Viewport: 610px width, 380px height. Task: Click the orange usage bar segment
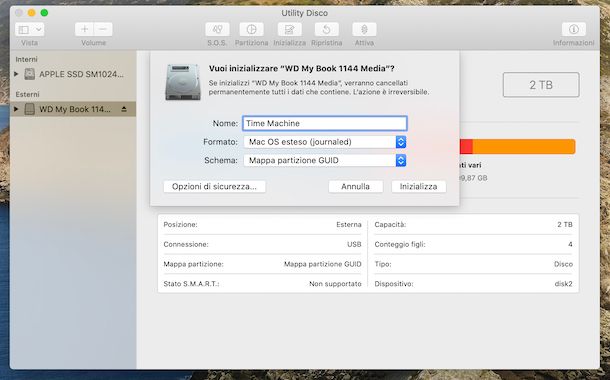pos(524,147)
